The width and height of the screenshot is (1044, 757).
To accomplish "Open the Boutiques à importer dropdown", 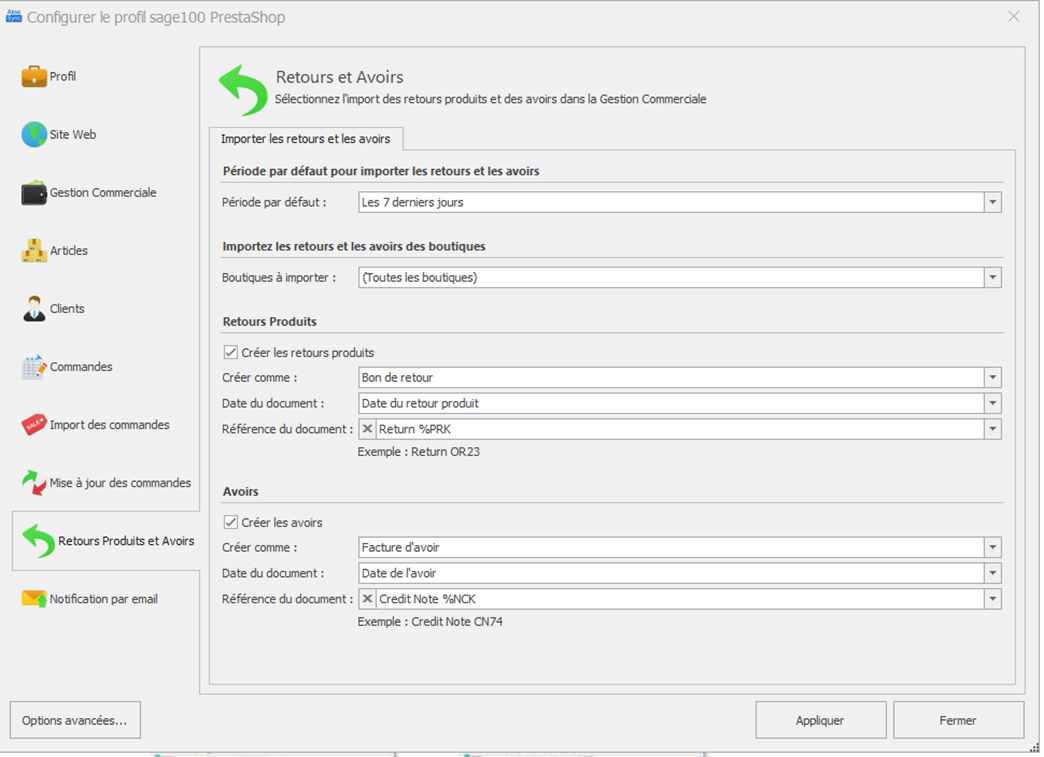I will click(992, 278).
